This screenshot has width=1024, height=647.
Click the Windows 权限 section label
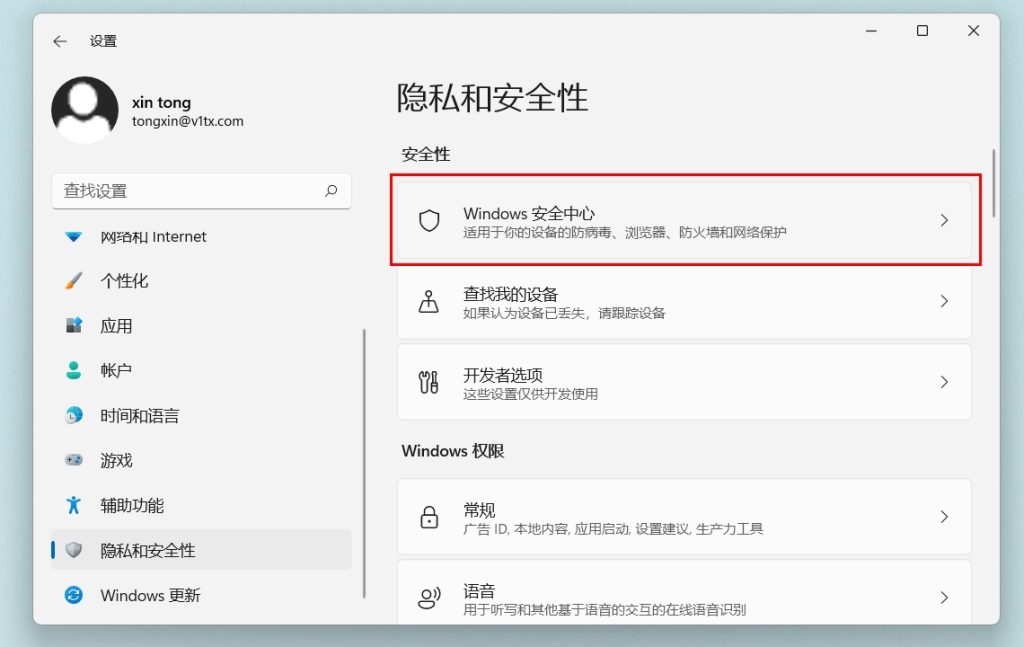pos(453,451)
